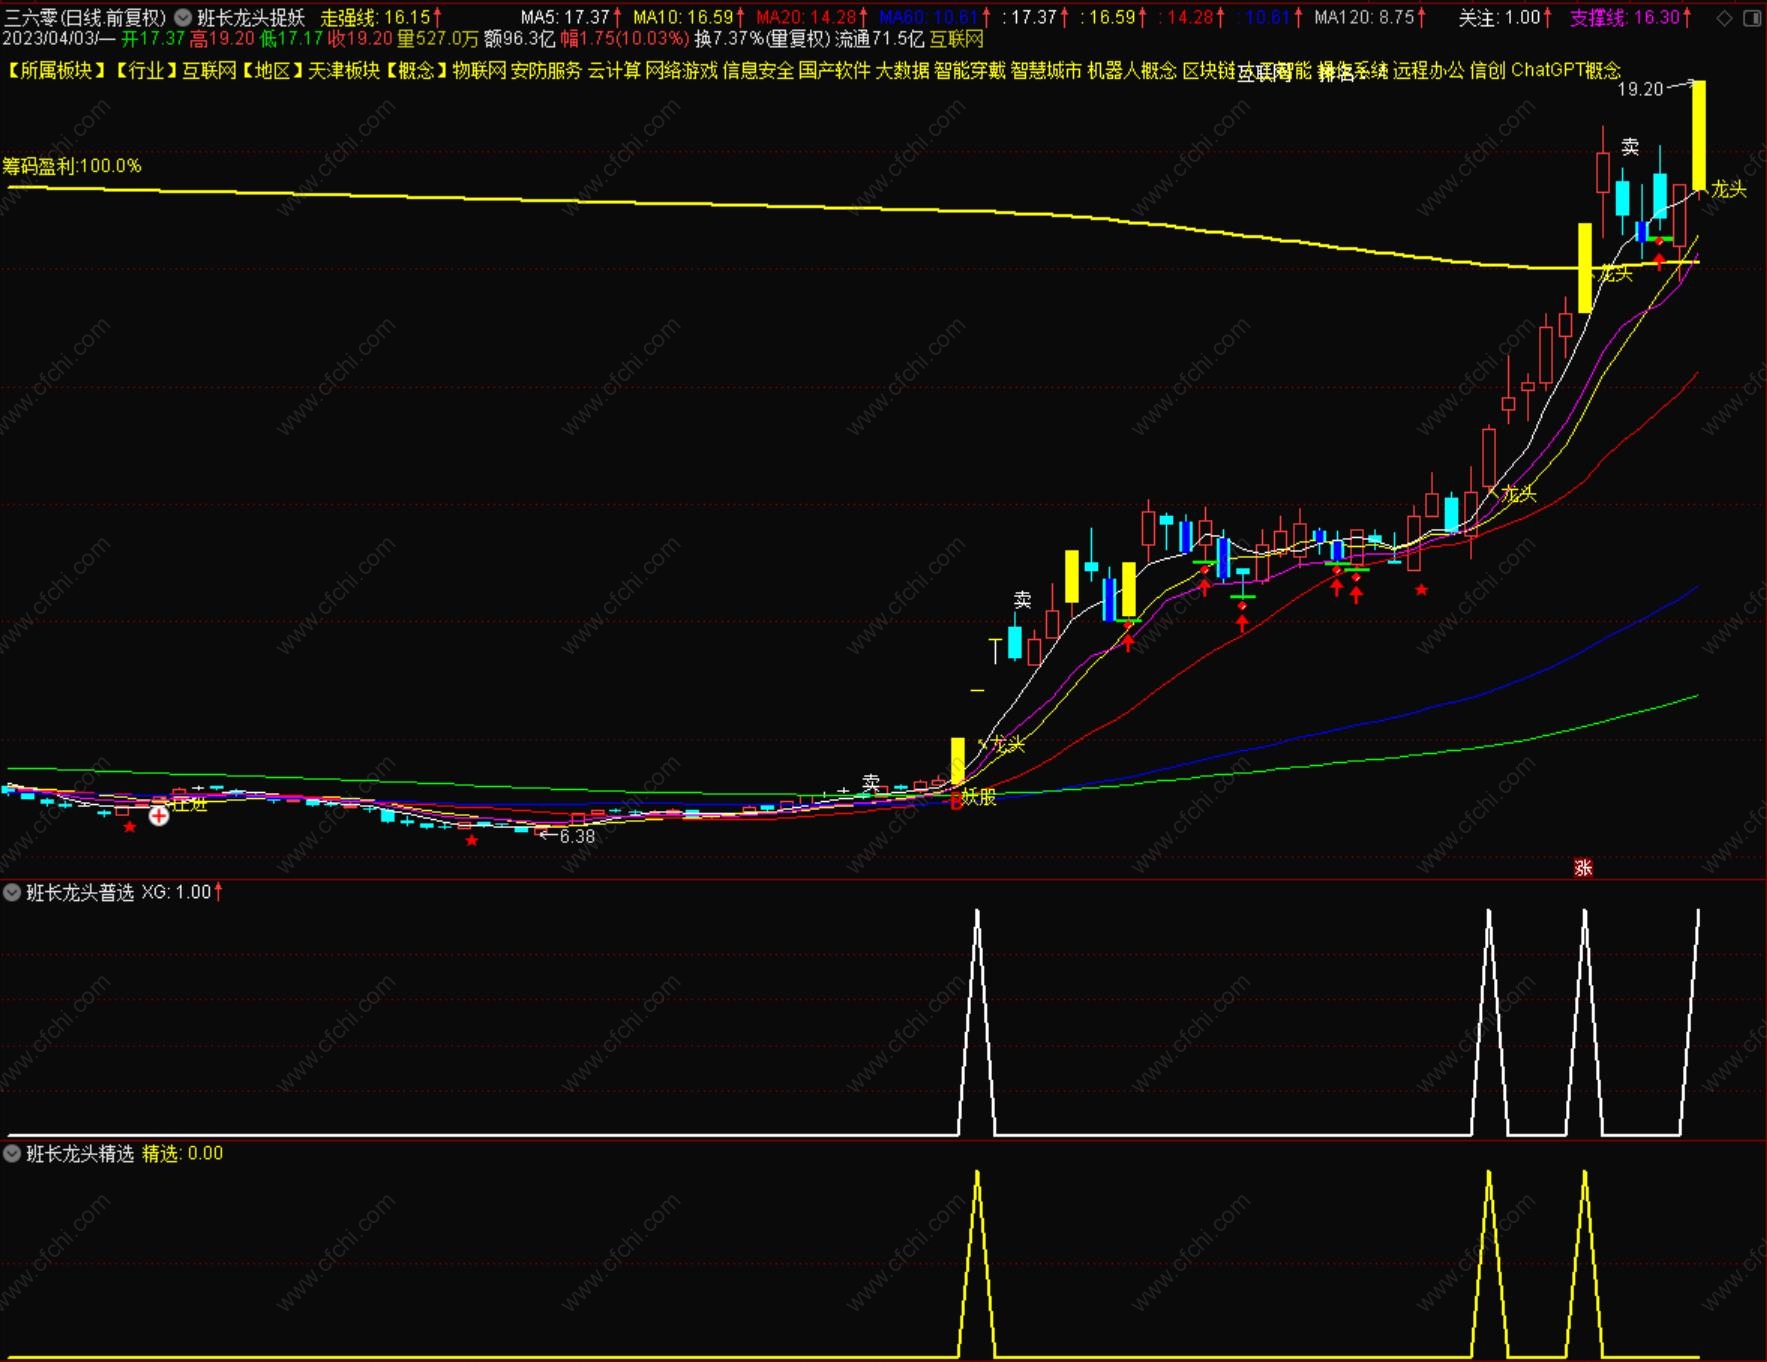Click the ChatGPT概念 concept tag
This screenshot has width=1767, height=1362.
pos(1566,70)
